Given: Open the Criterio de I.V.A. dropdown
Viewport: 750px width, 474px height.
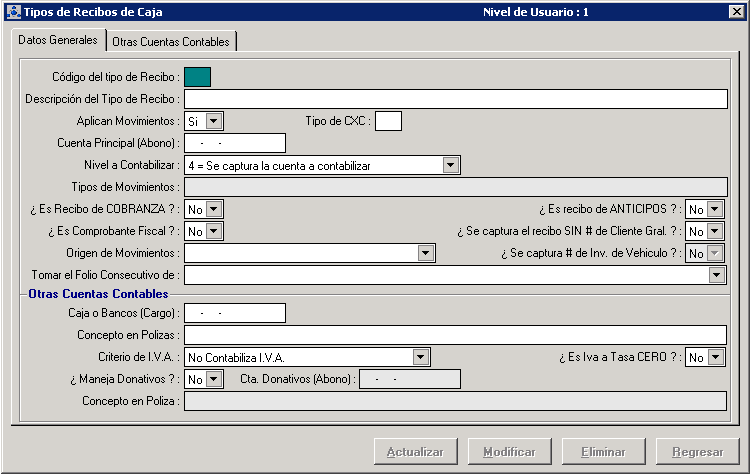Looking at the screenshot, I should 421,357.
